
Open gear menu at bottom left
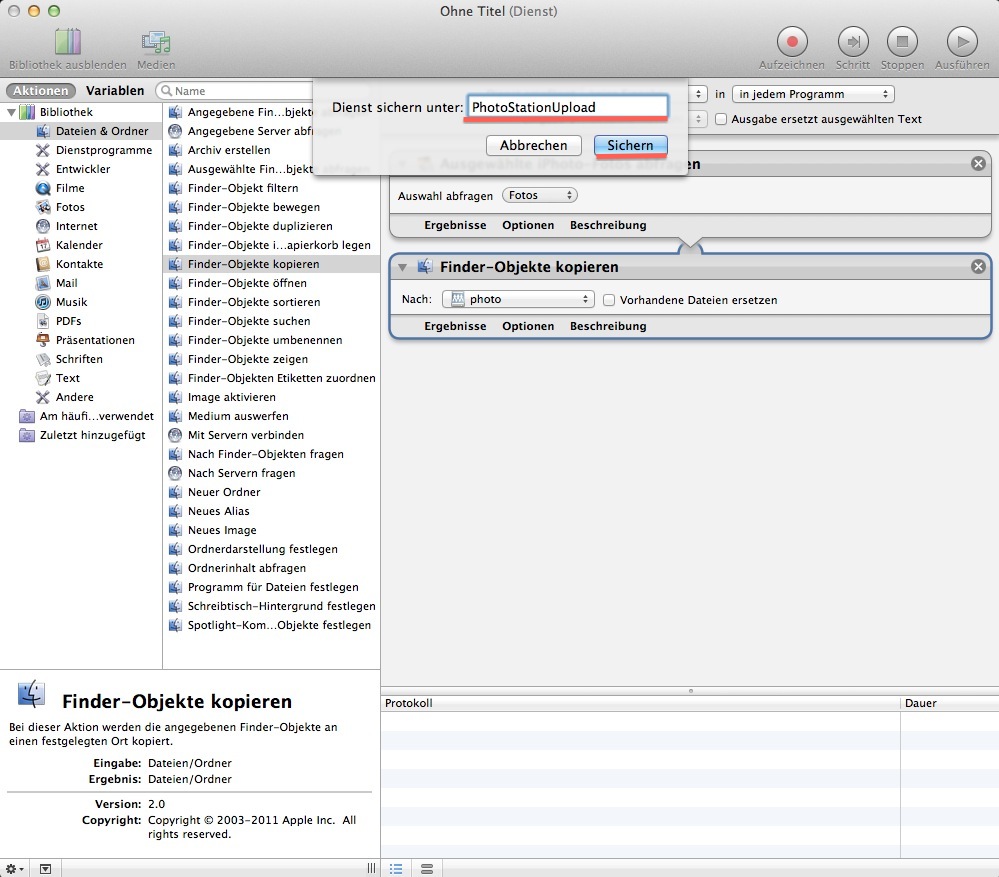pyautogui.click(x=15, y=869)
